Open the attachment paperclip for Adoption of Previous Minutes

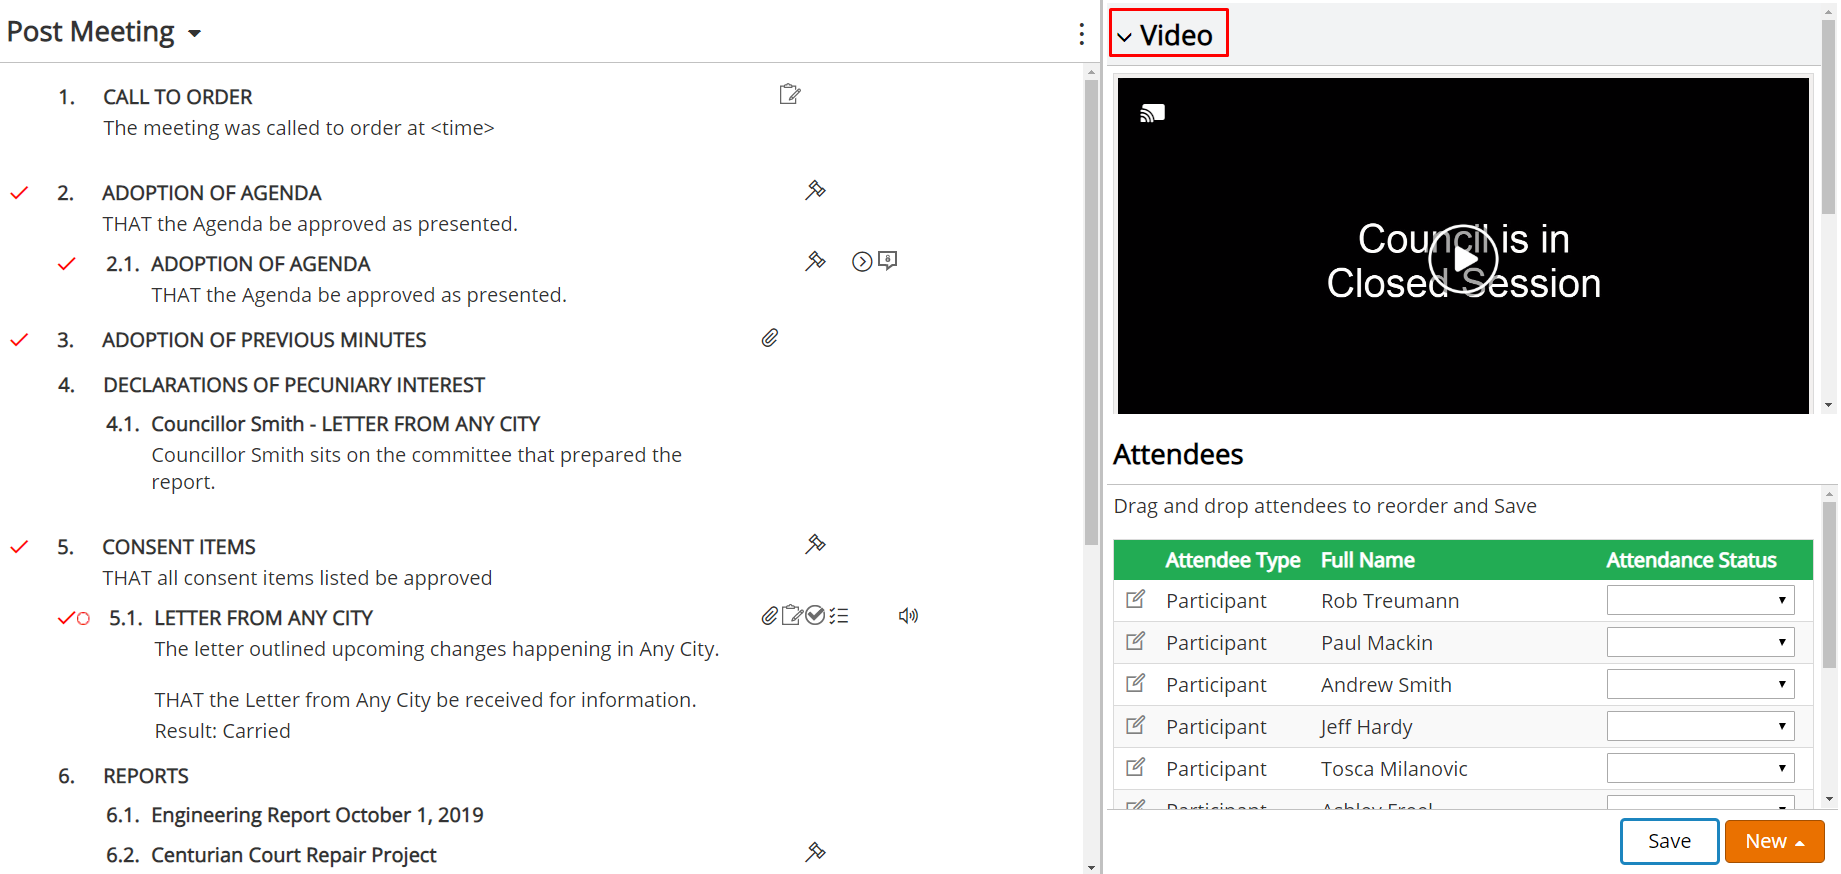coord(770,338)
